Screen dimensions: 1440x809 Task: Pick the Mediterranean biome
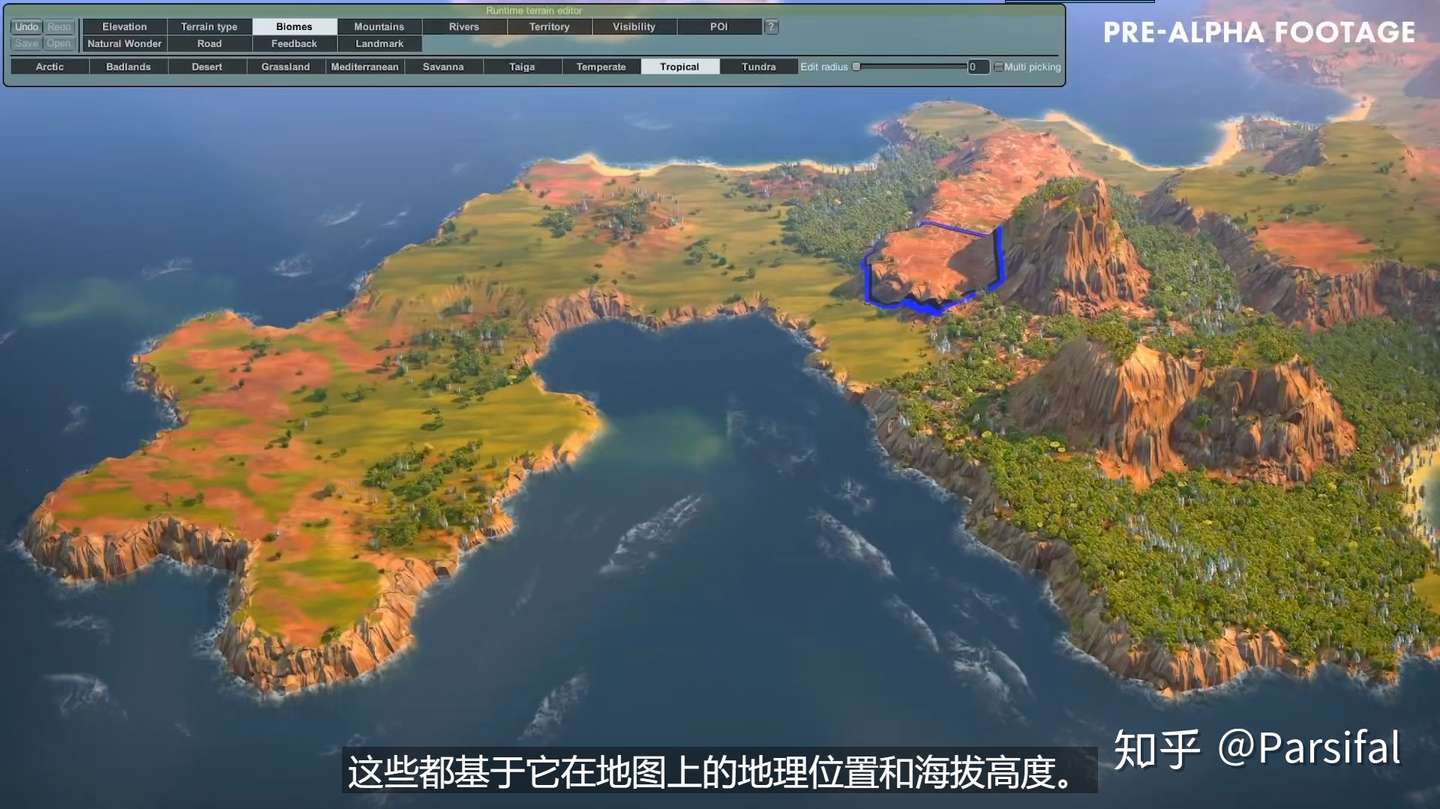coord(365,67)
